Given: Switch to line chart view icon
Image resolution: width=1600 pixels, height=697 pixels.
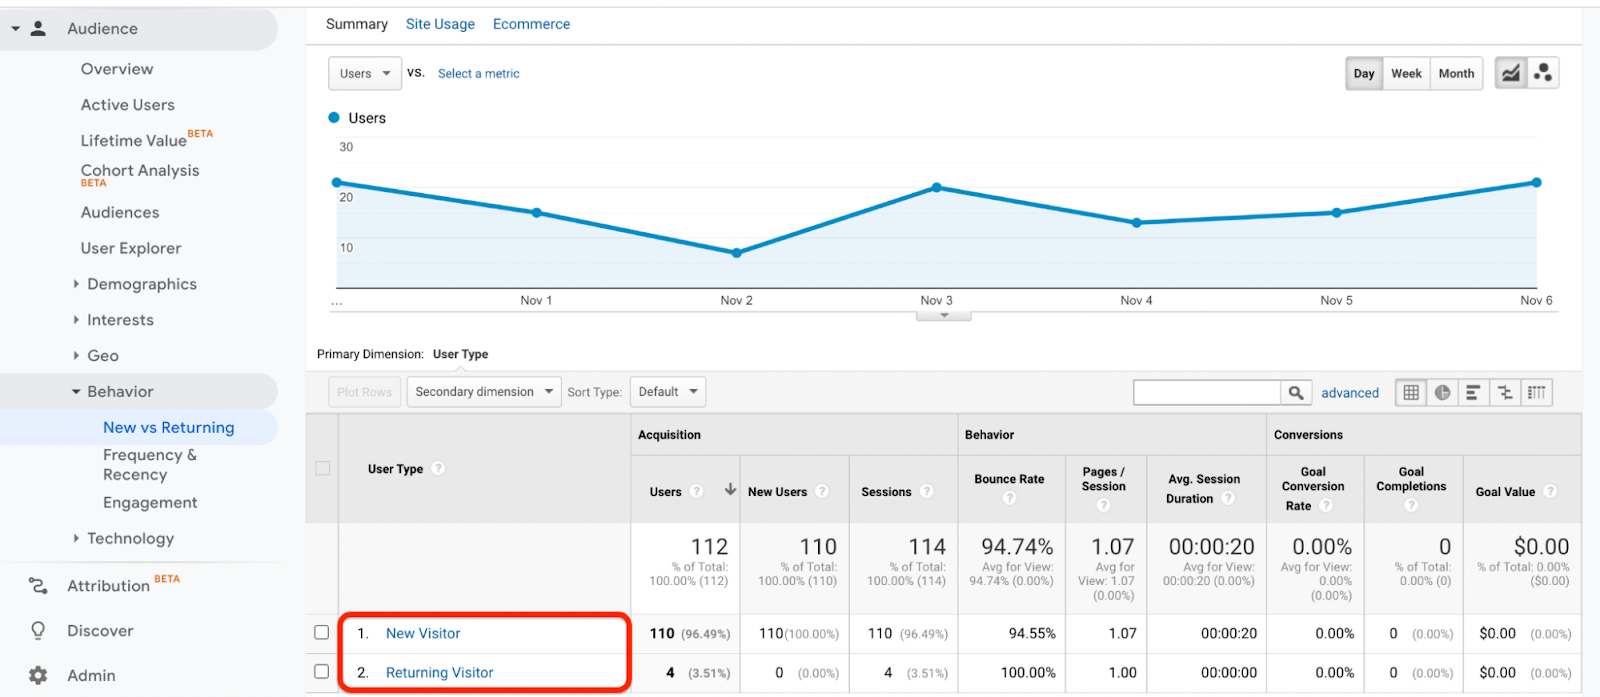Looking at the screenshot, I should [1511, 73].
